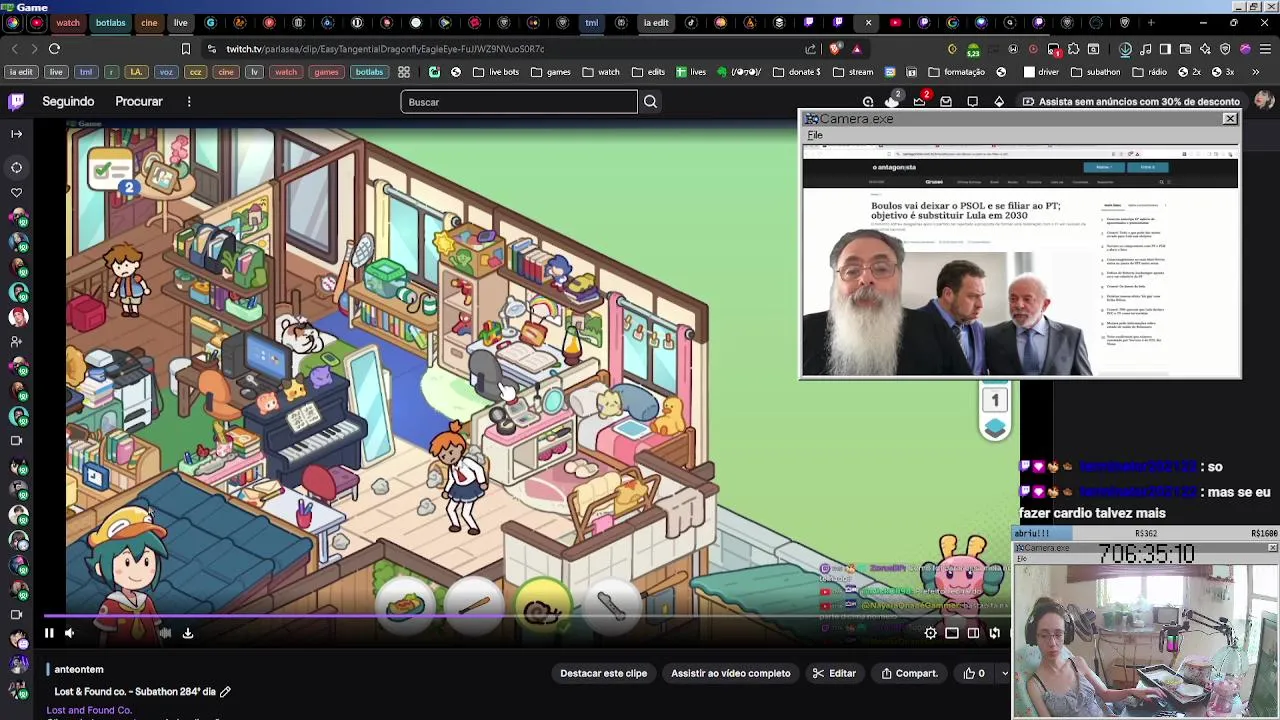
Task: Focus the Buscar search field
Action: pos(519,101)
